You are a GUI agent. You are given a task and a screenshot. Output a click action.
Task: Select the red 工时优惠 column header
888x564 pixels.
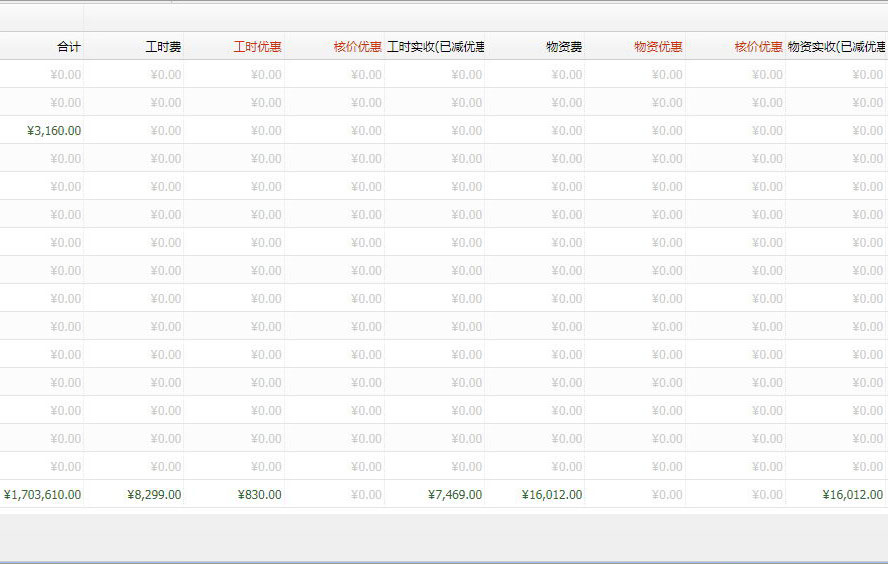tap(257, 46)
